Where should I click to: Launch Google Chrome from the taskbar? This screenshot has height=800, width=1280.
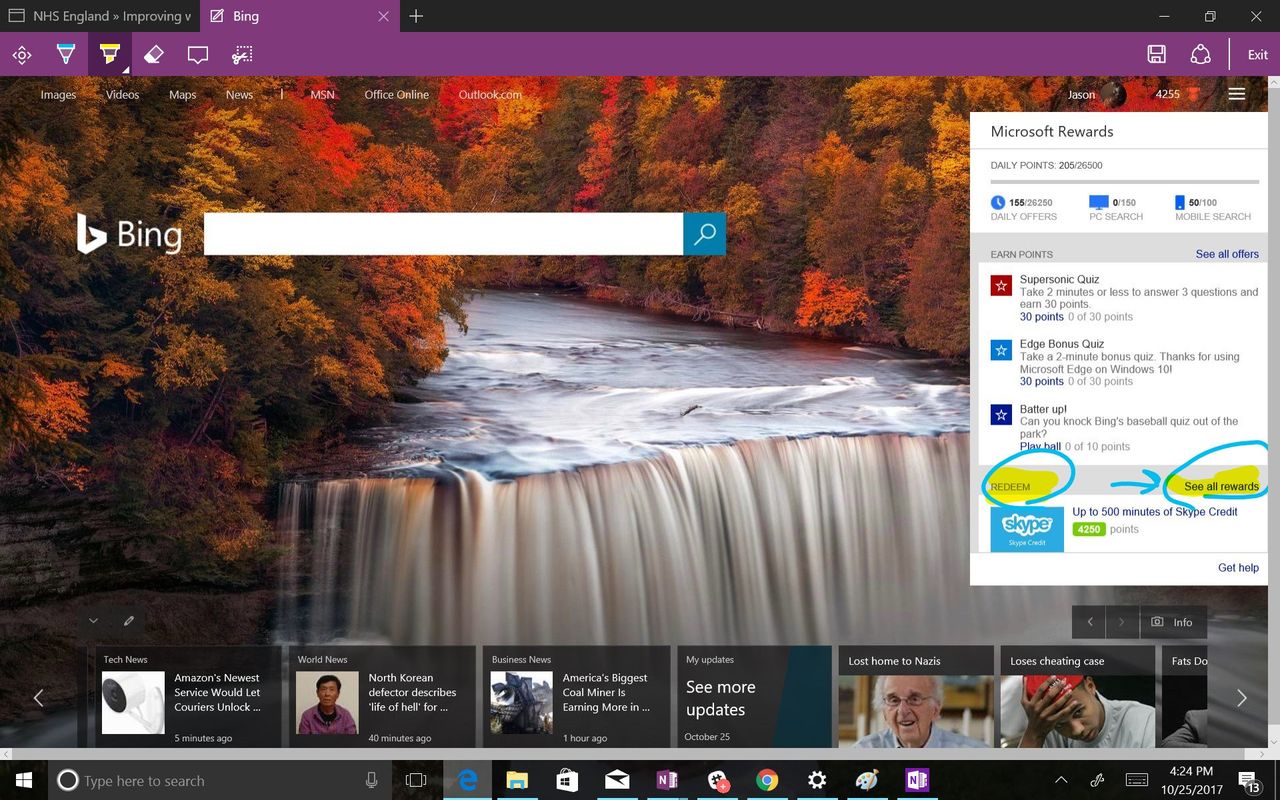(767, 780)
